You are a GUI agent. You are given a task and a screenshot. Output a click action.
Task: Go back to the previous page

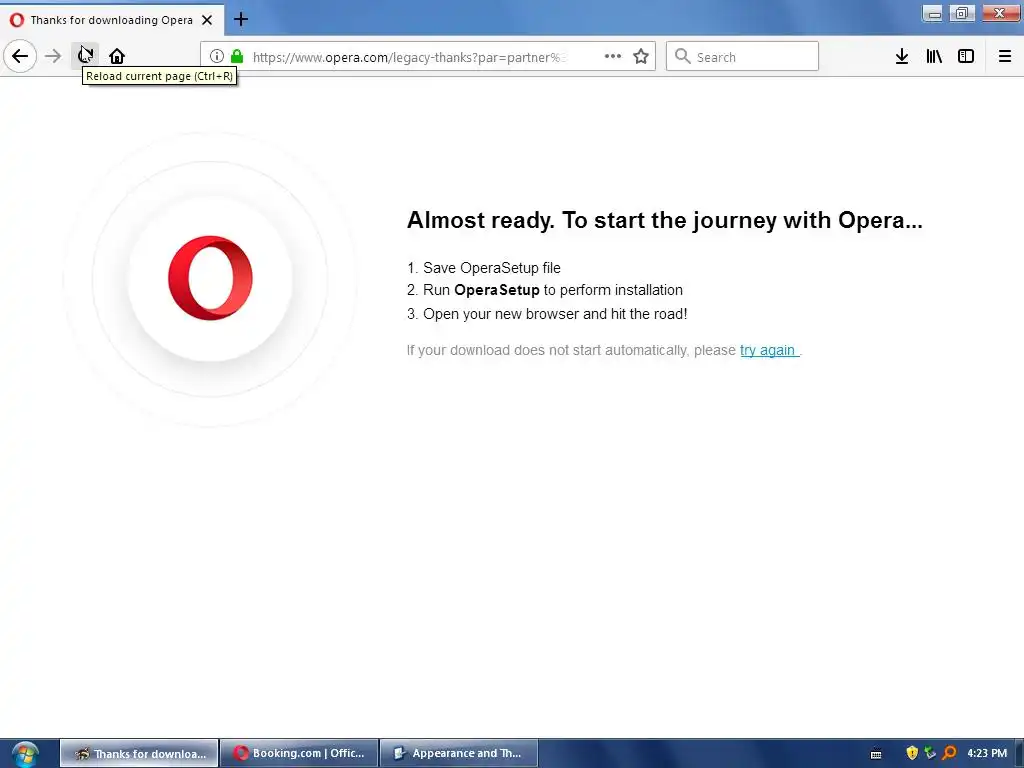(20, 56)
